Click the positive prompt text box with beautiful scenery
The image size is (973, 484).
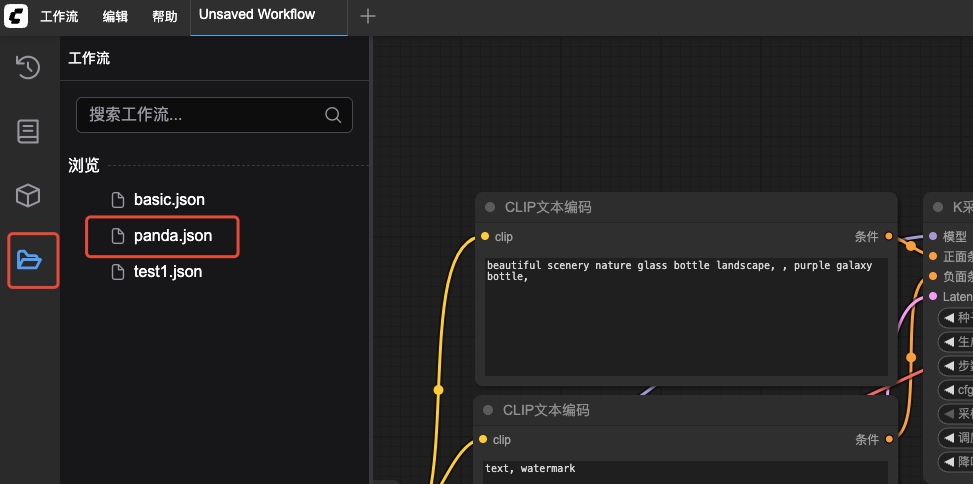click(686, 317)
